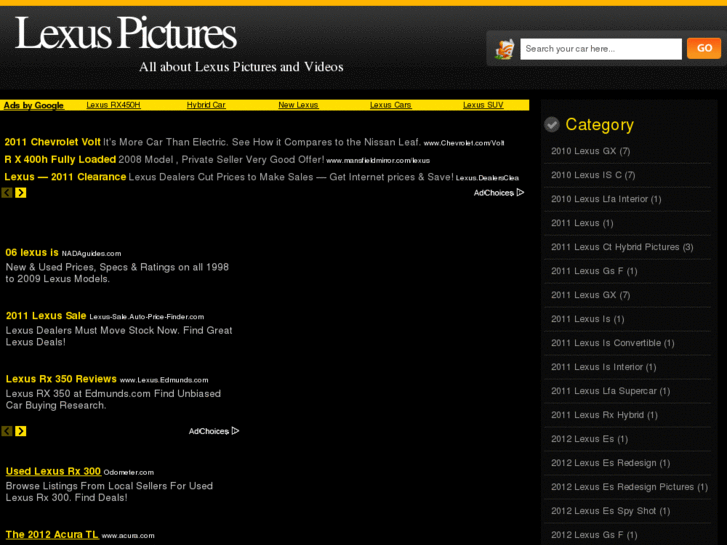Select category 2010 Lexus GX (7)
This screenshot has width=727, height=545.
point(590,151)
